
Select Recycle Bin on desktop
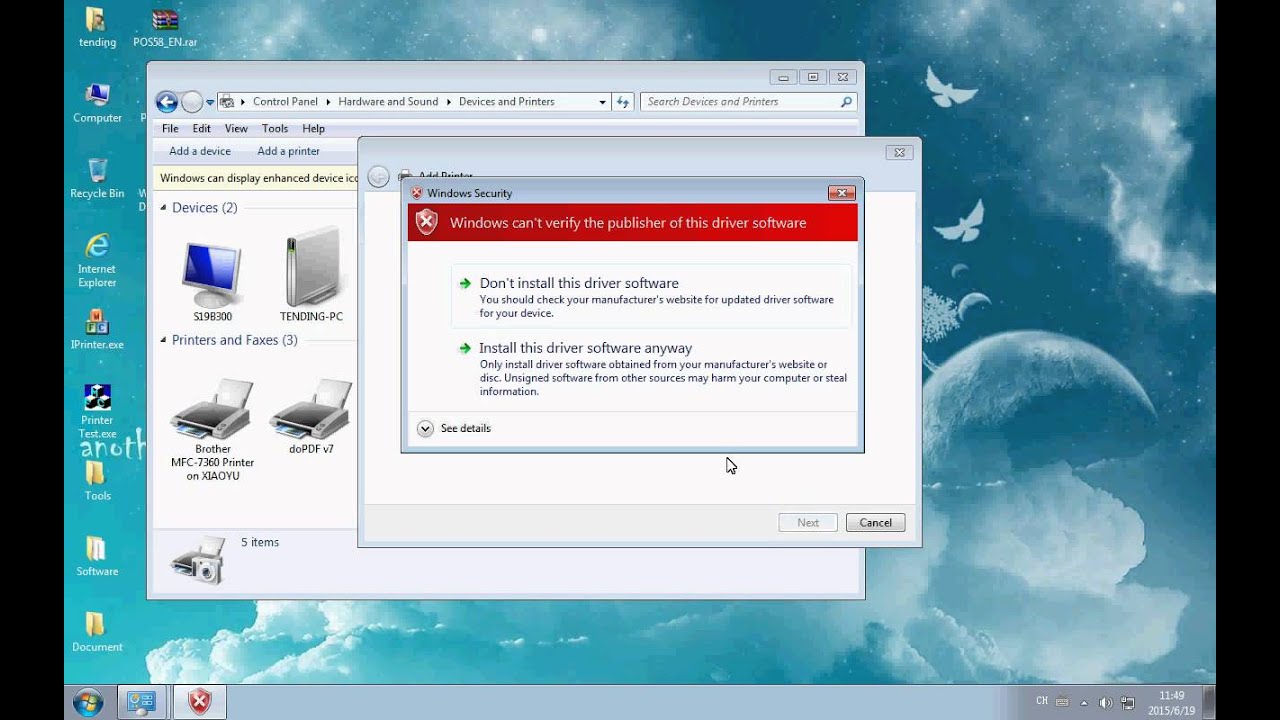pyautogui.click(x=97, y=178)
